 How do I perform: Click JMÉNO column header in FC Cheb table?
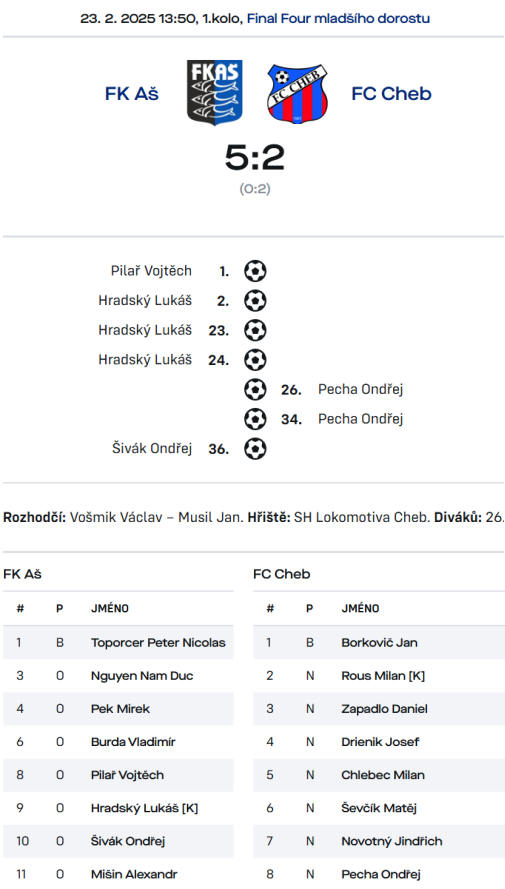(360, 608)
